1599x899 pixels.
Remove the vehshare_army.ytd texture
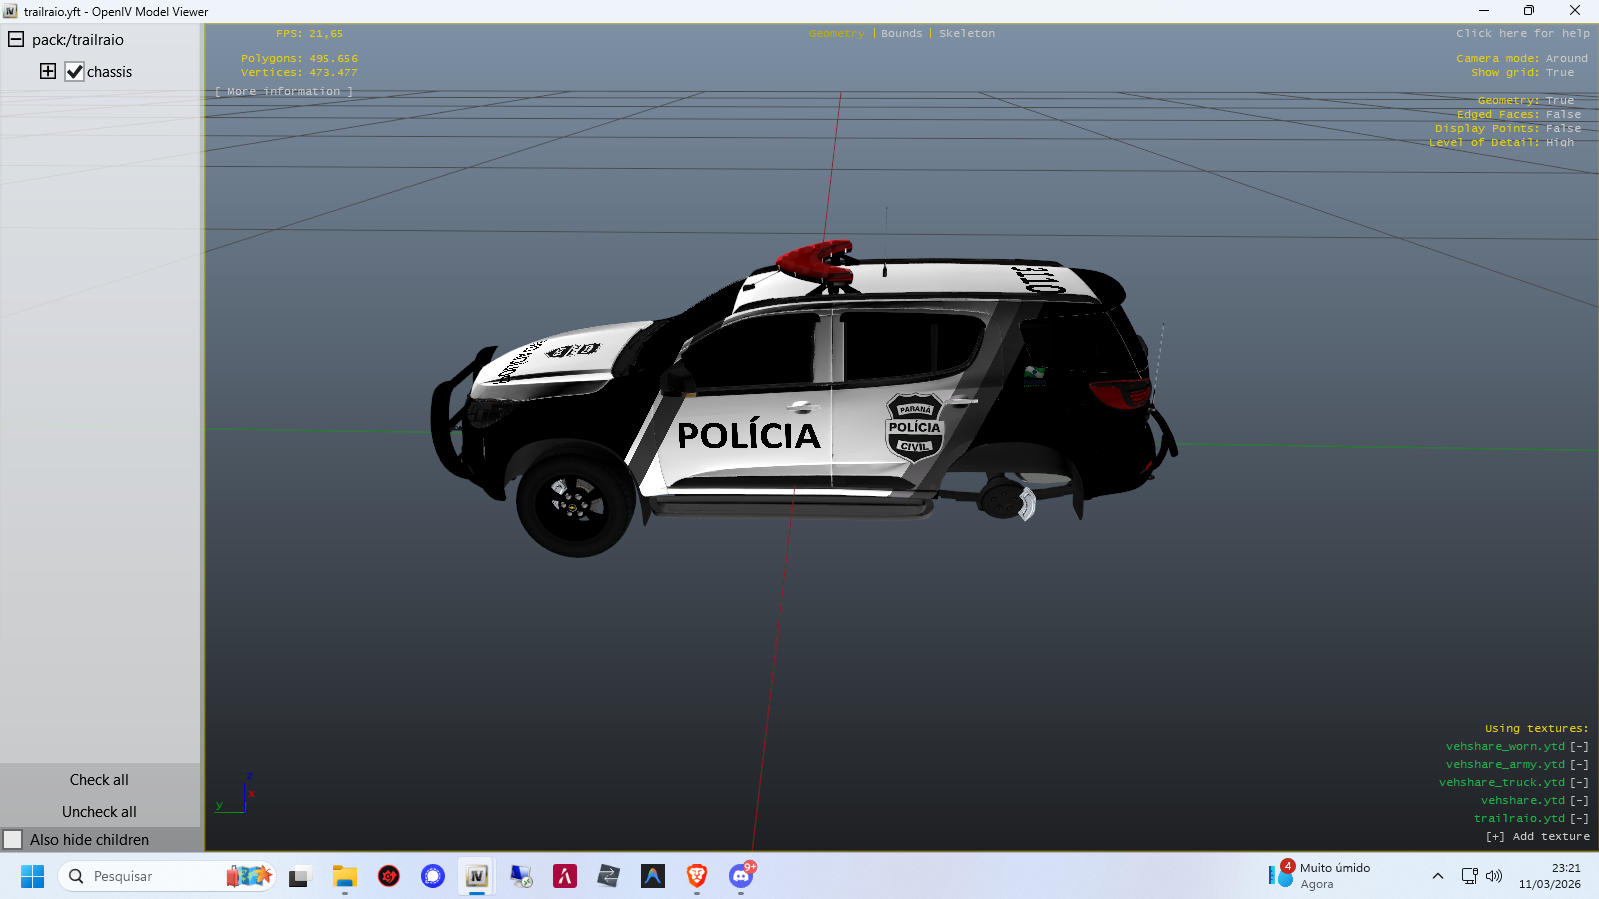[1579, 765]
